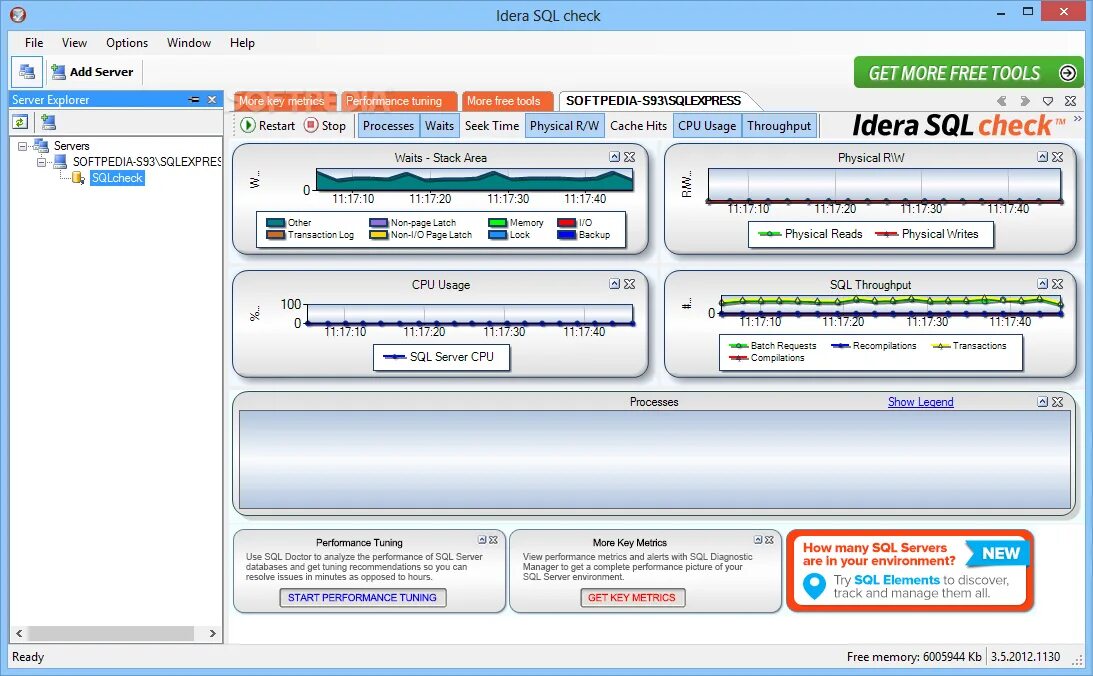Click the Idera app icon in title bar

[18, 14]
